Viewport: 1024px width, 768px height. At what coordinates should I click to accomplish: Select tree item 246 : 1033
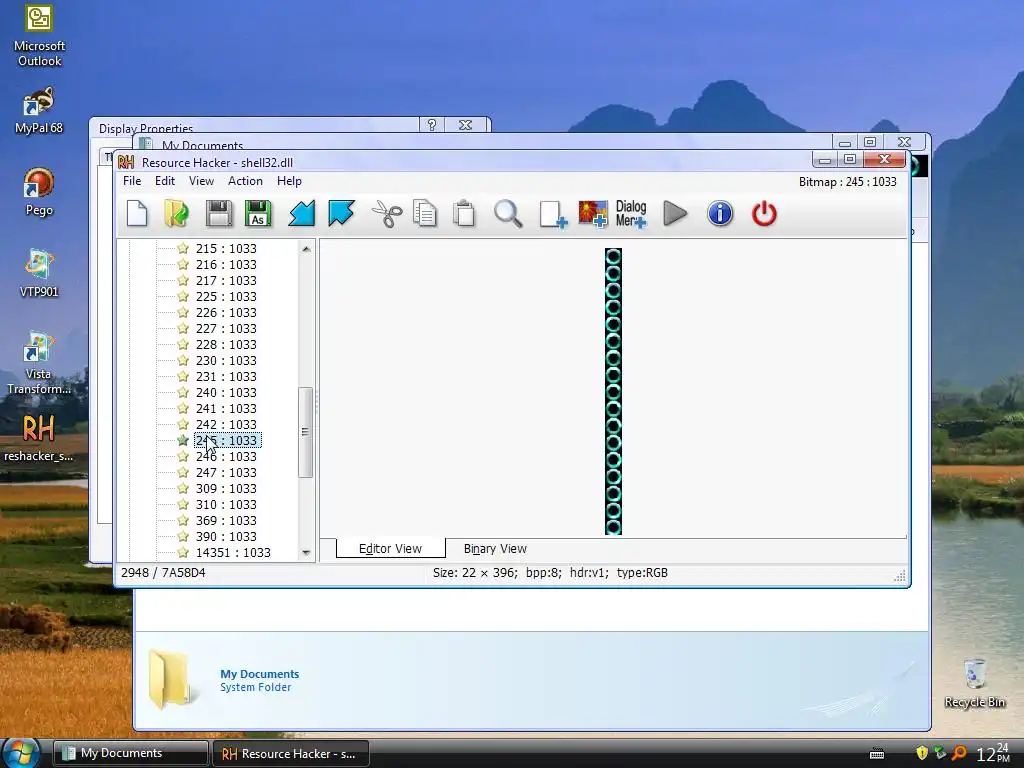tap(226, 456)
